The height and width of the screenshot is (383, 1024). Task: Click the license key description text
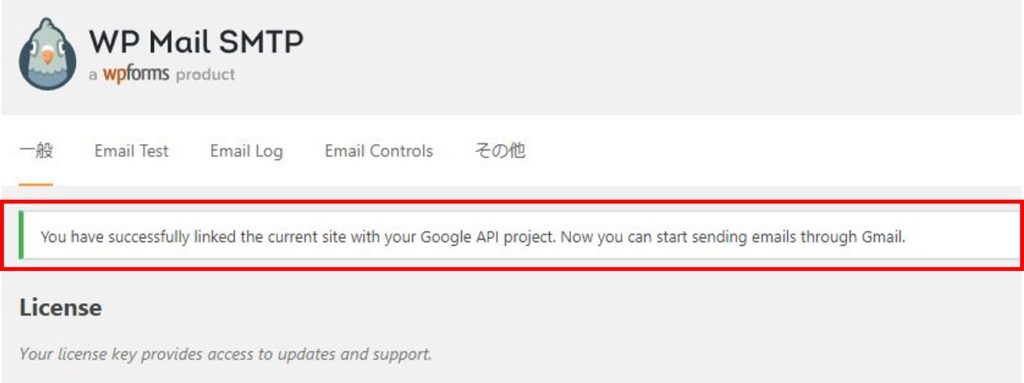[x=225, y=354]
